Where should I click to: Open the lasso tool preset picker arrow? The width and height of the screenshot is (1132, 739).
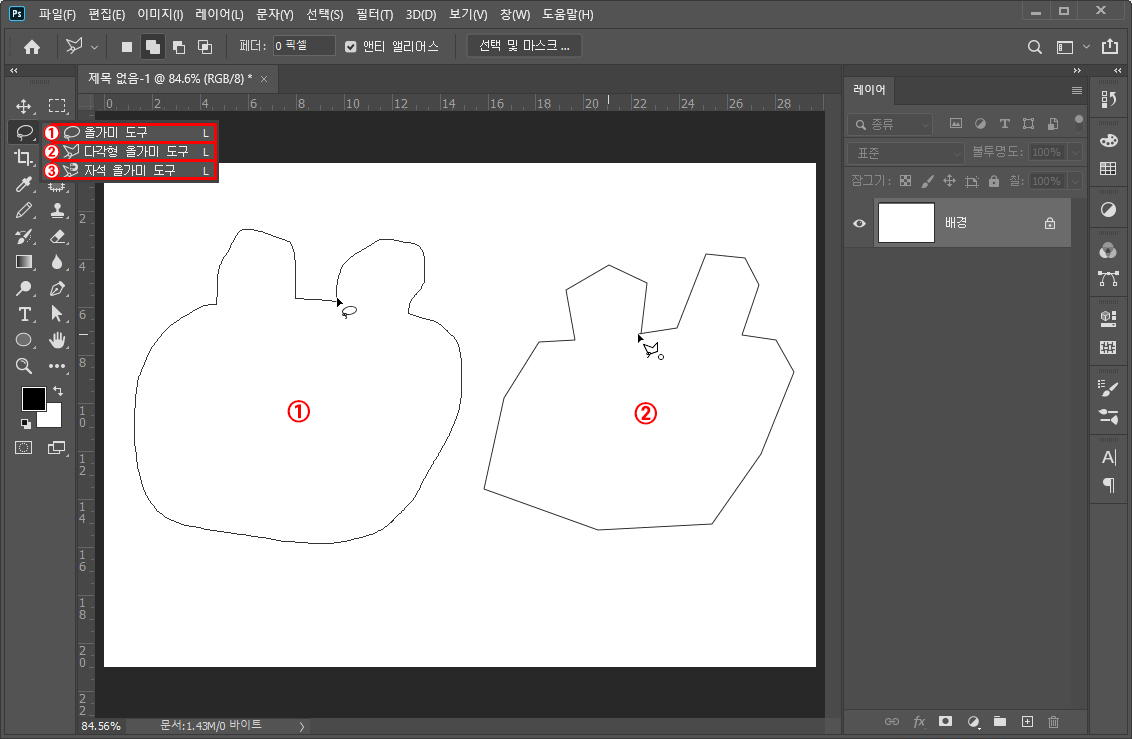click(94, 47)
